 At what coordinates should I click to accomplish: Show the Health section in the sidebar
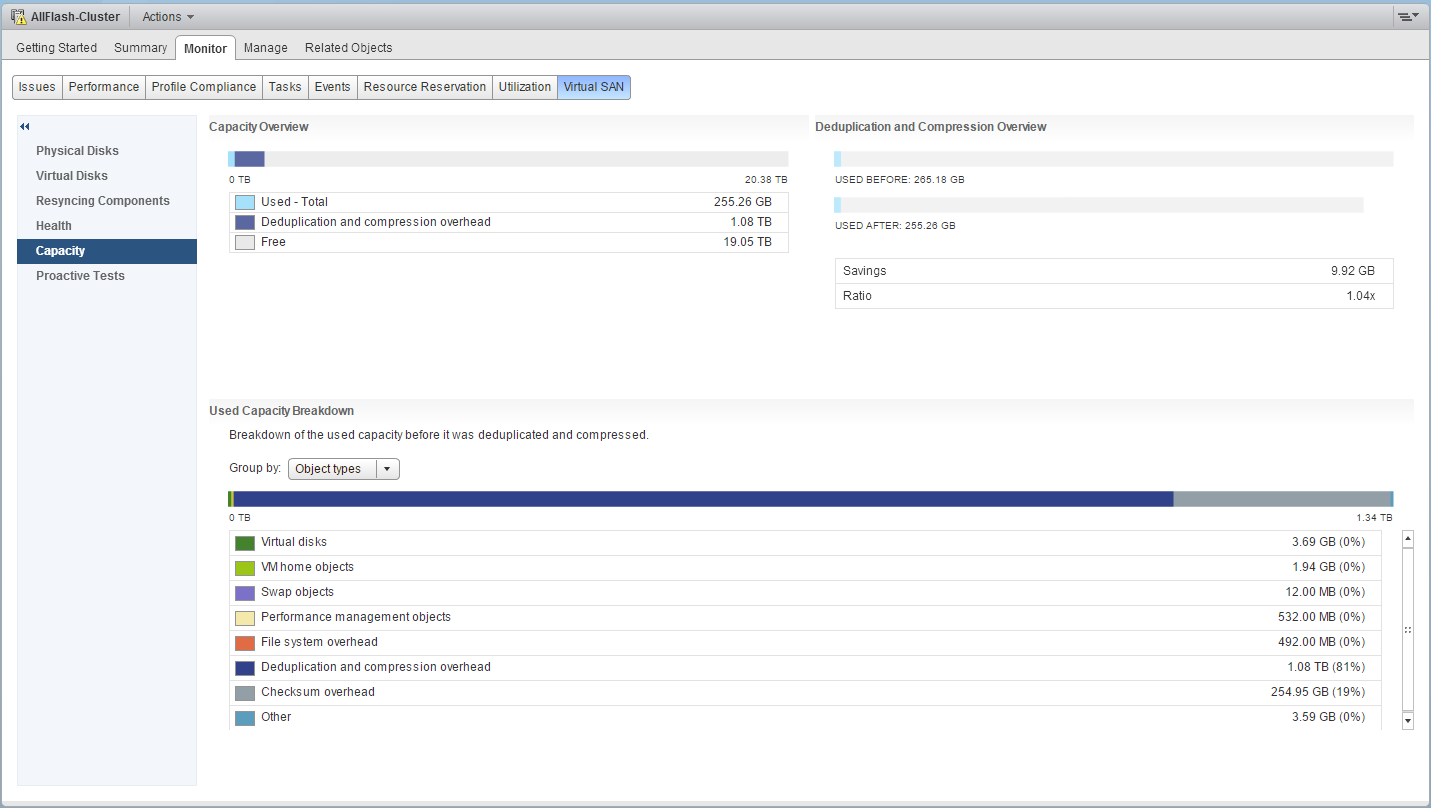pyautogui.click(x=53, y=226)
